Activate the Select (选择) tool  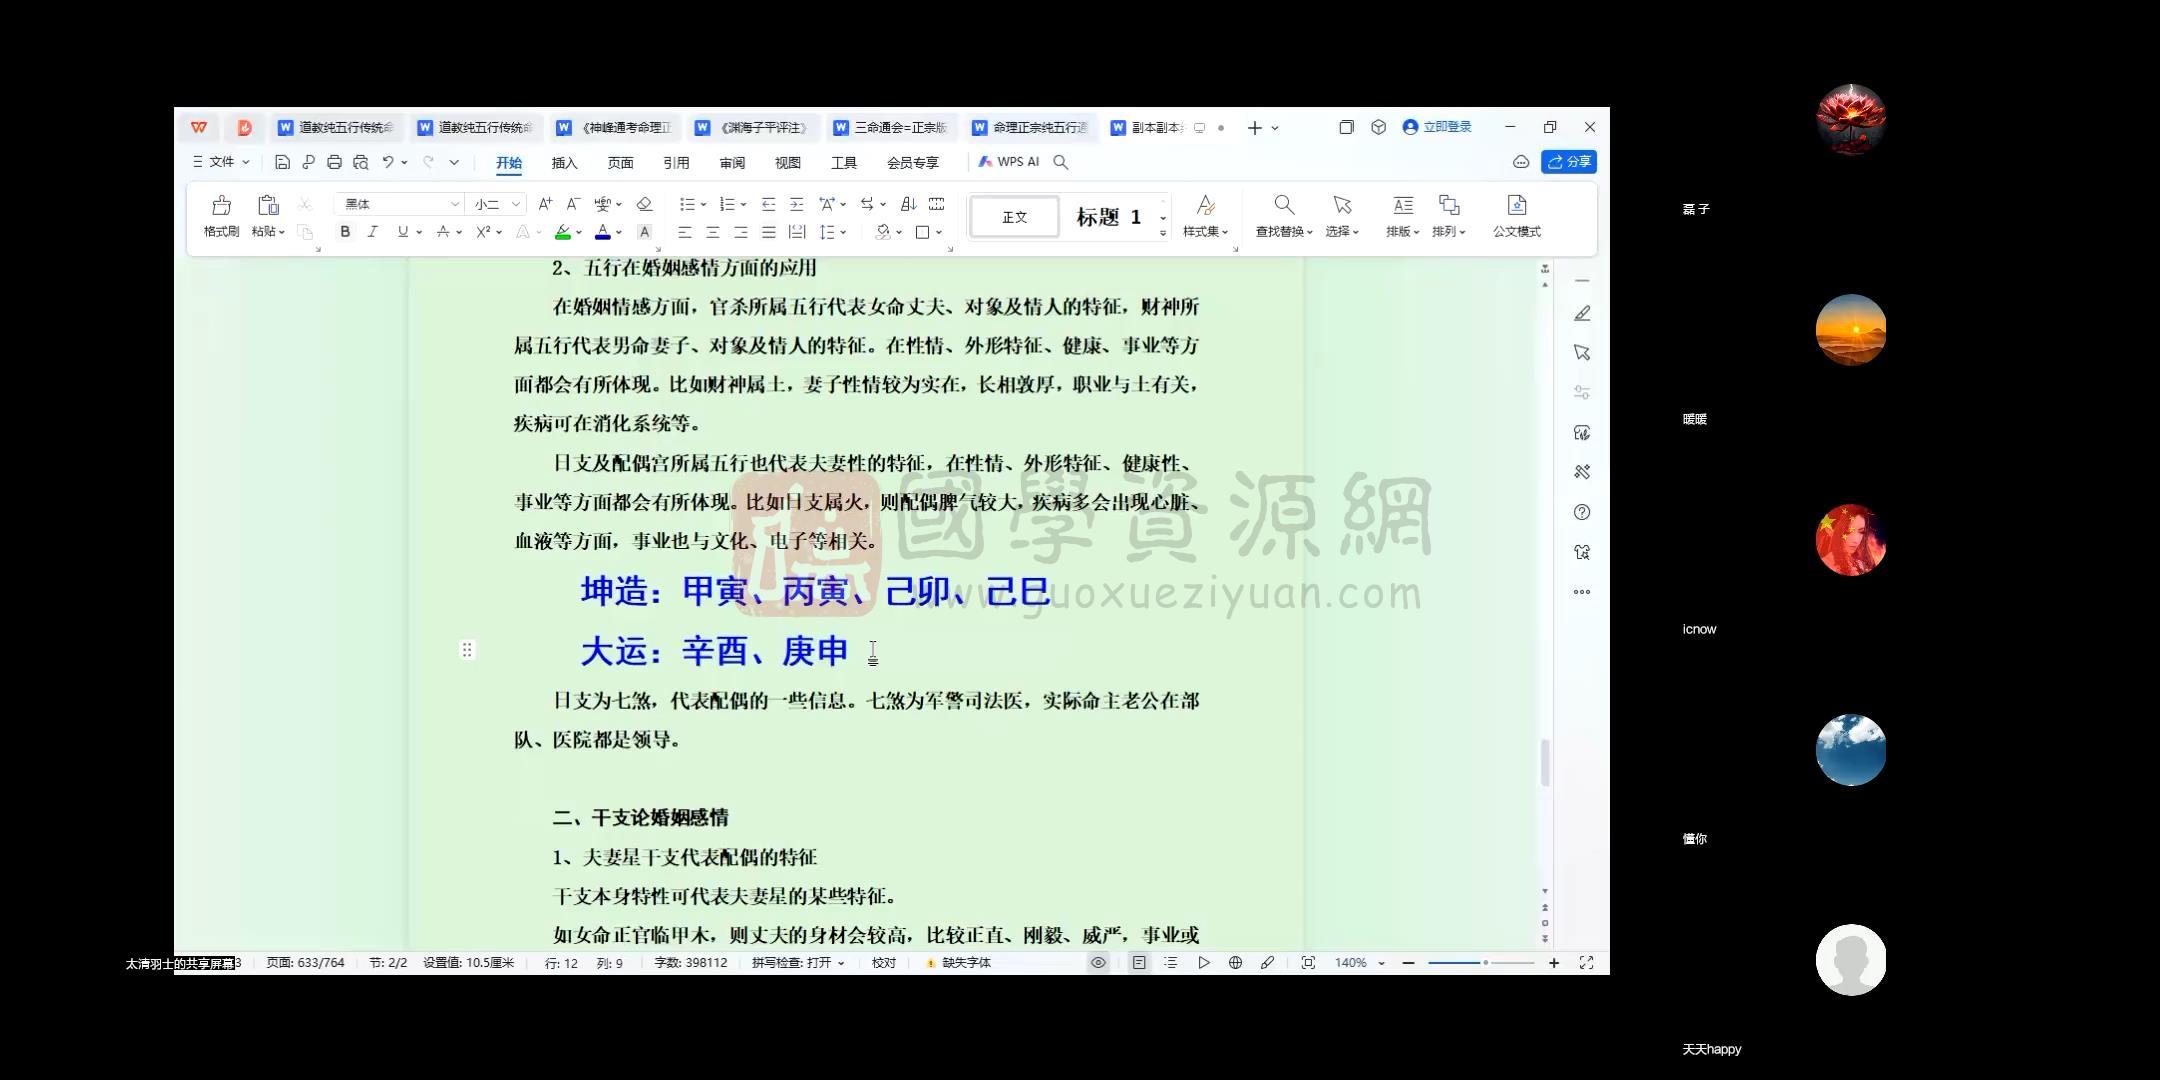pyautogui.click(x=1341, y=214)
